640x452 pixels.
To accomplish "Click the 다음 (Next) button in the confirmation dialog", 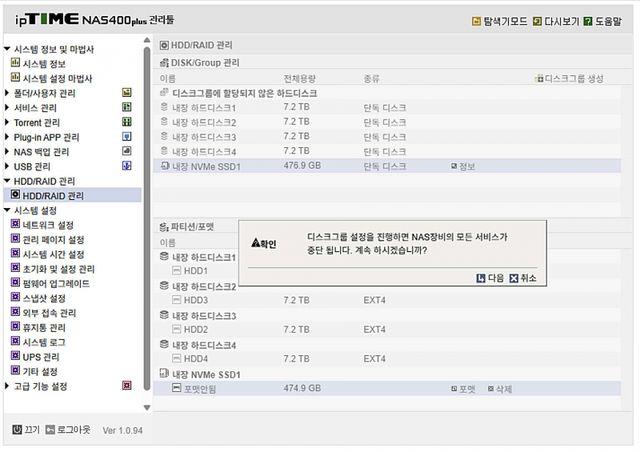I will tap(489, 278).
